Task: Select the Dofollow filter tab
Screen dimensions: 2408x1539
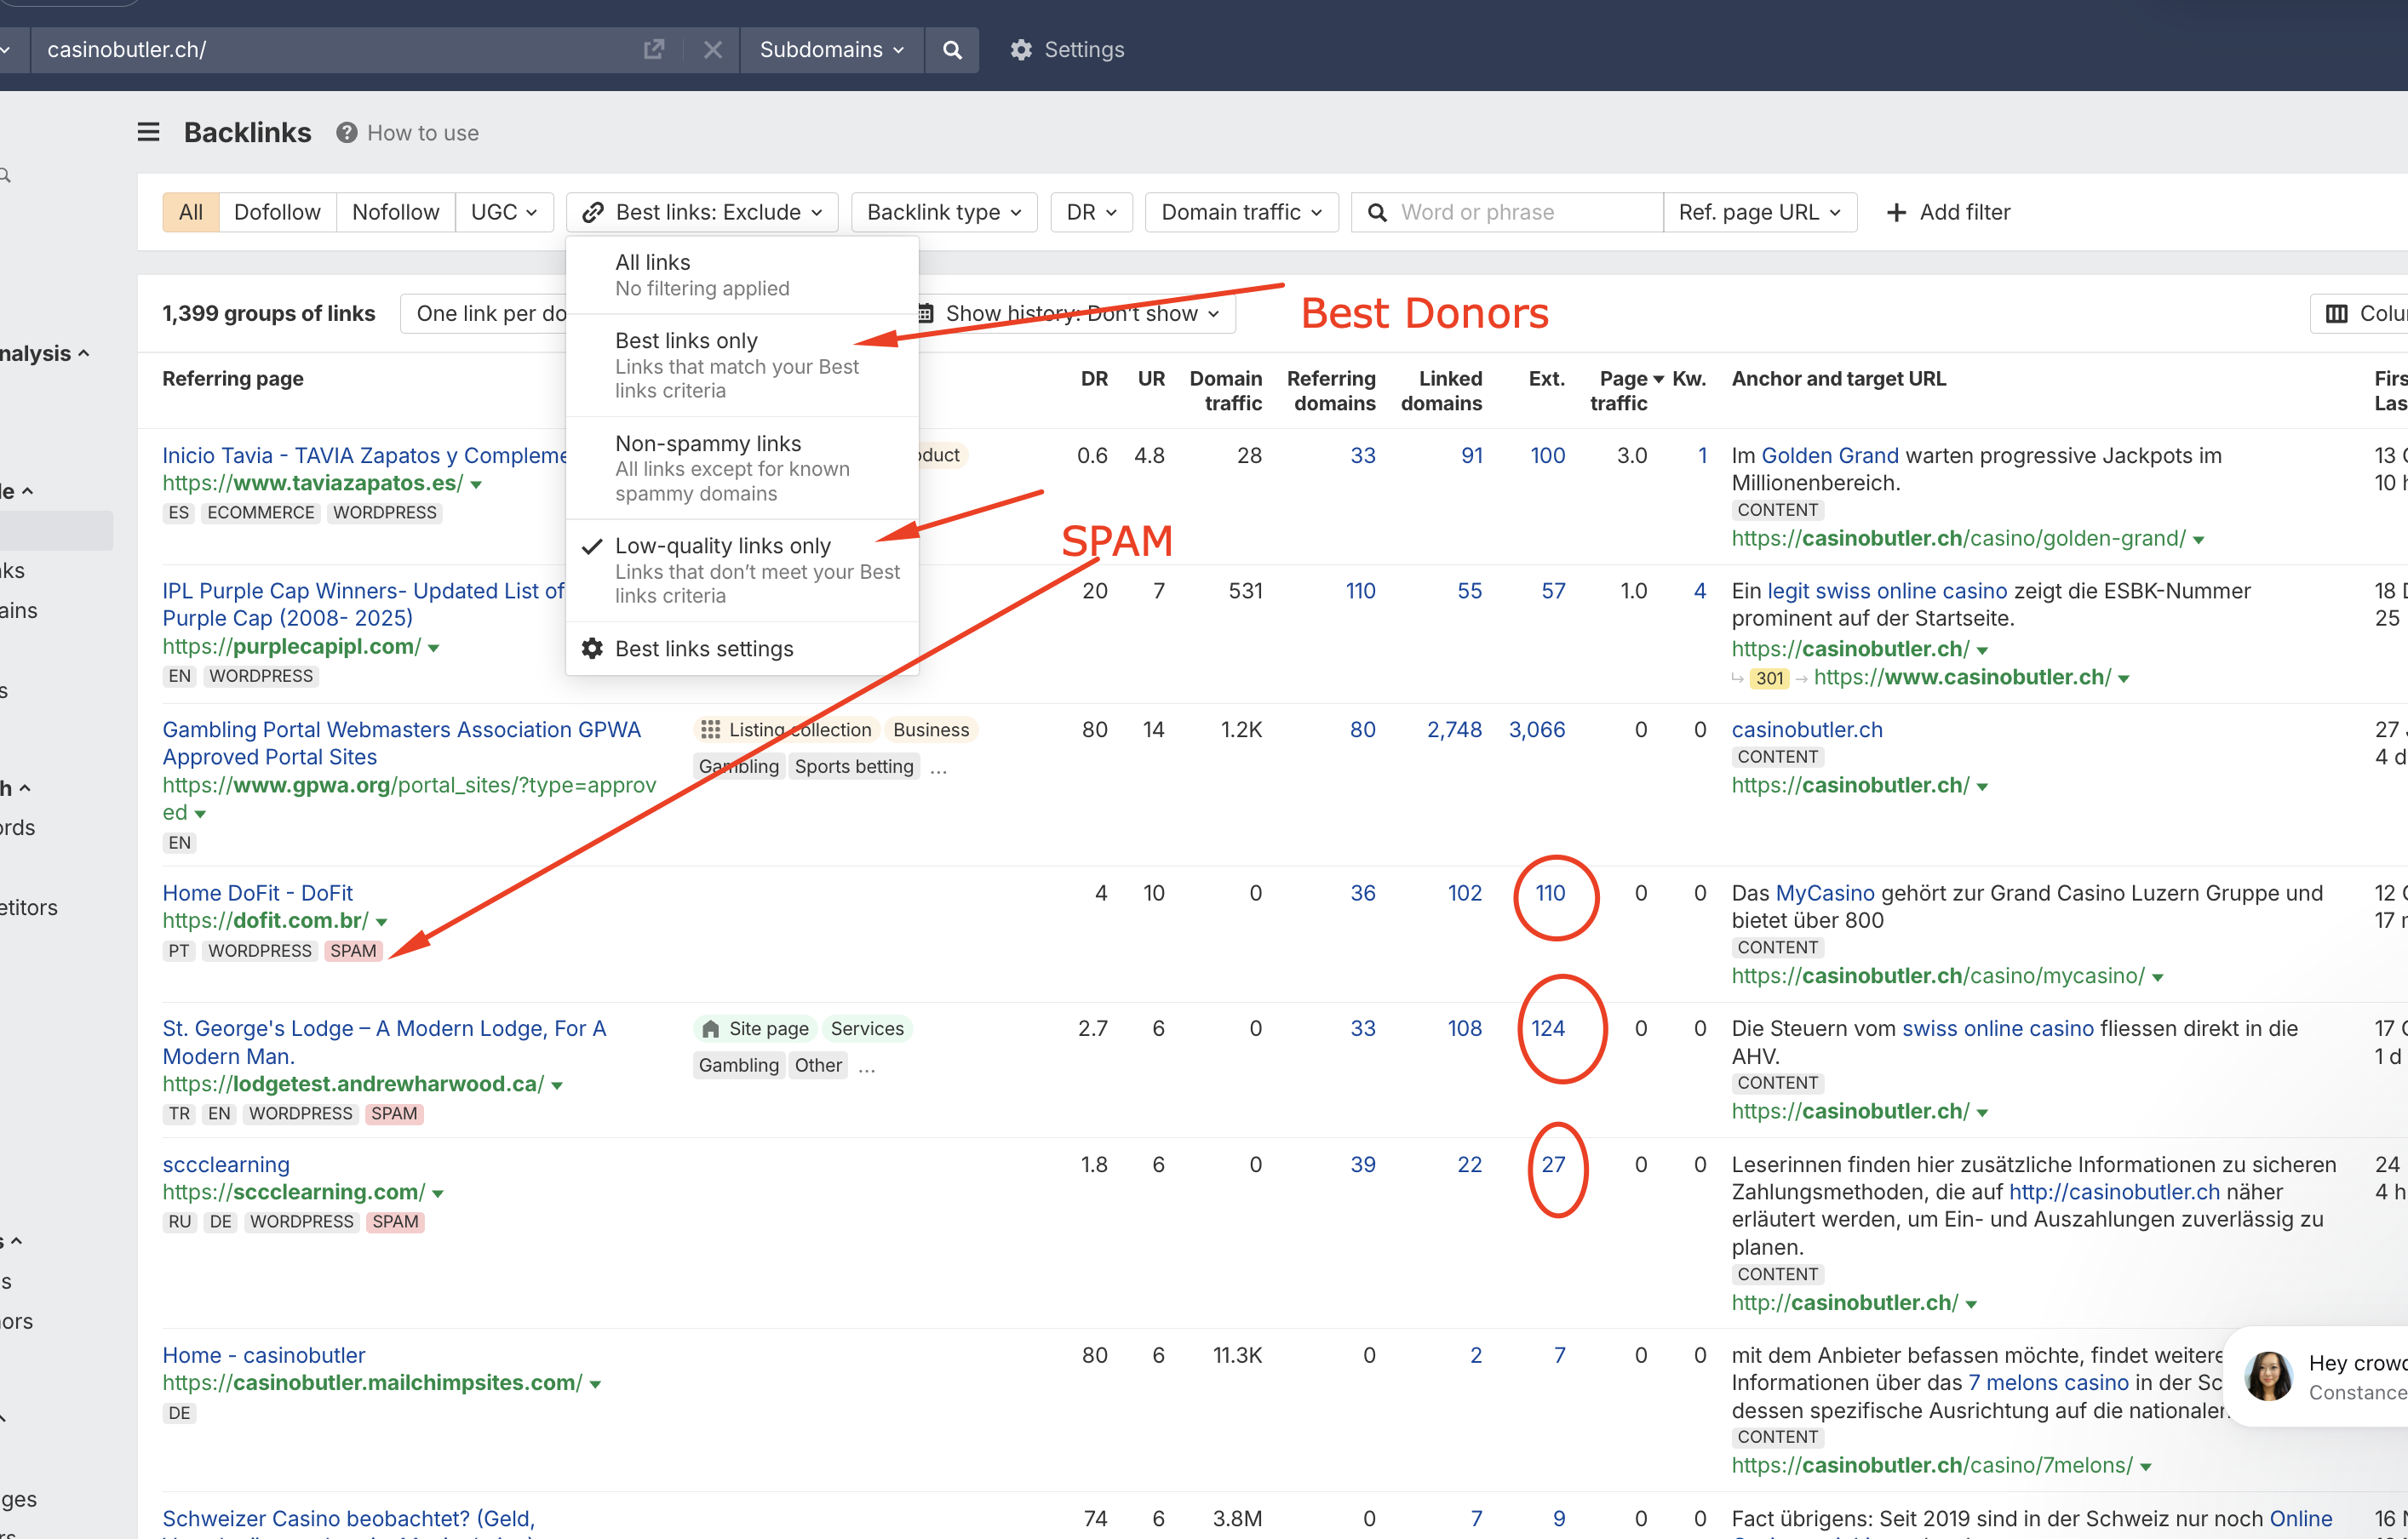Action: point(277,212)
